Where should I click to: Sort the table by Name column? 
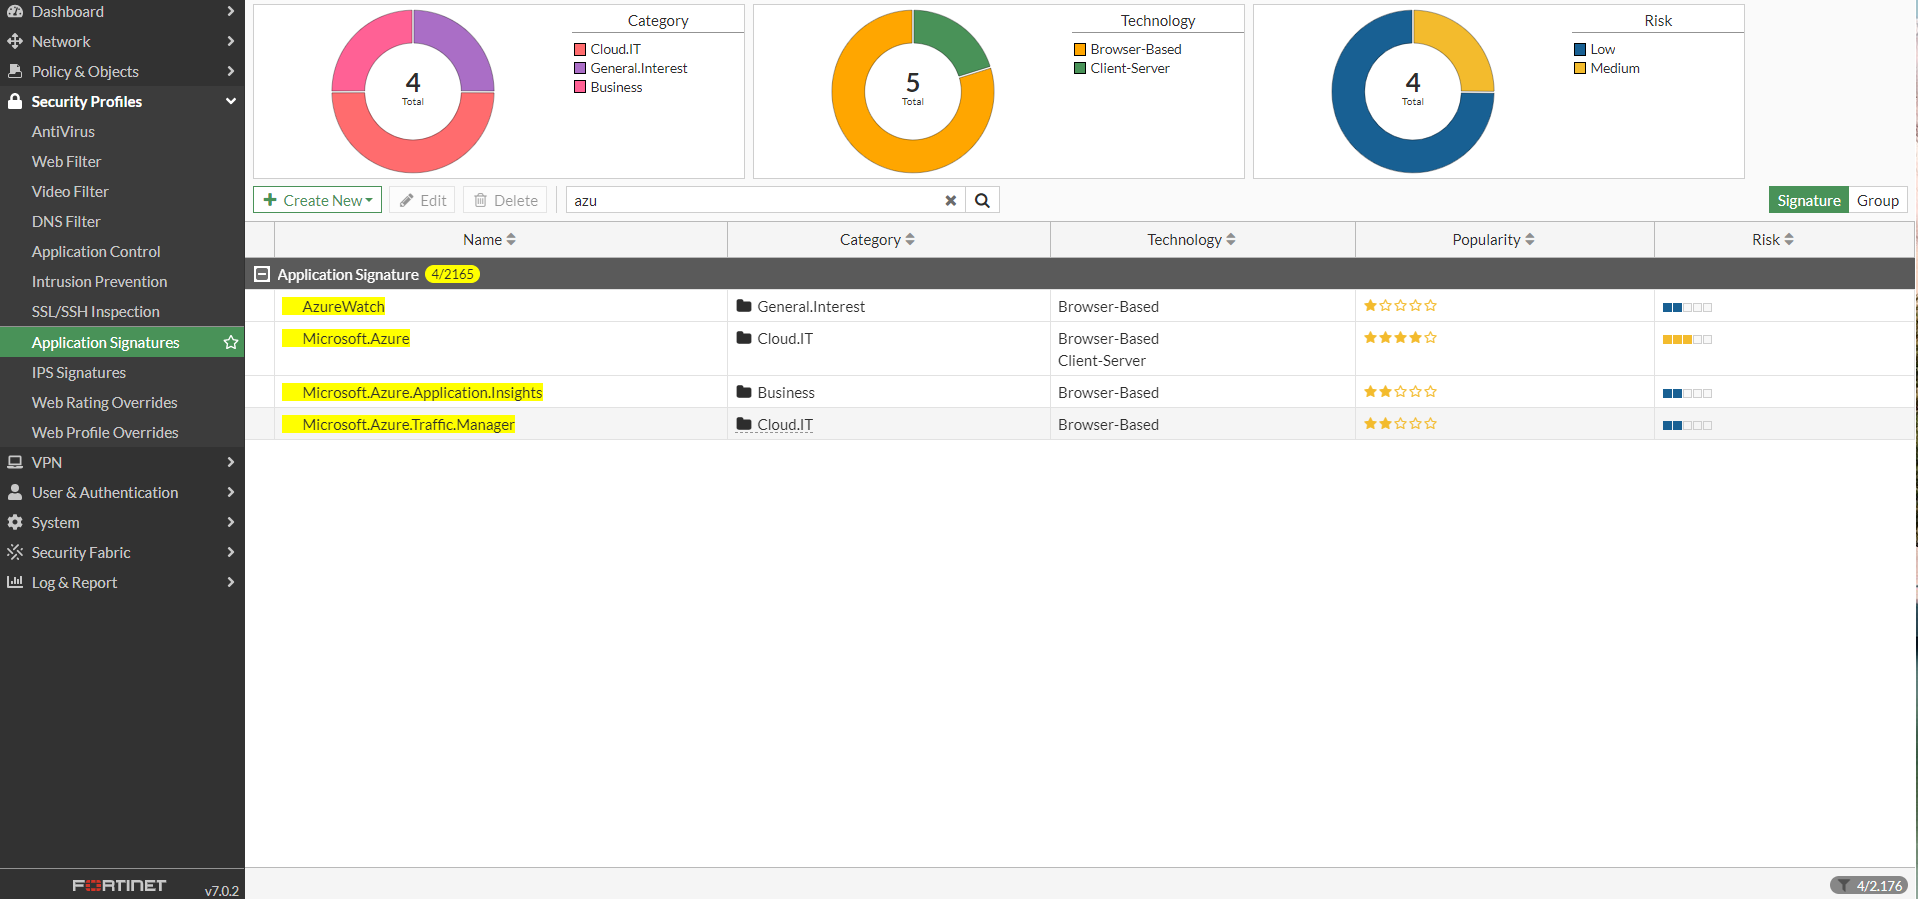click(x=490, y=240)
